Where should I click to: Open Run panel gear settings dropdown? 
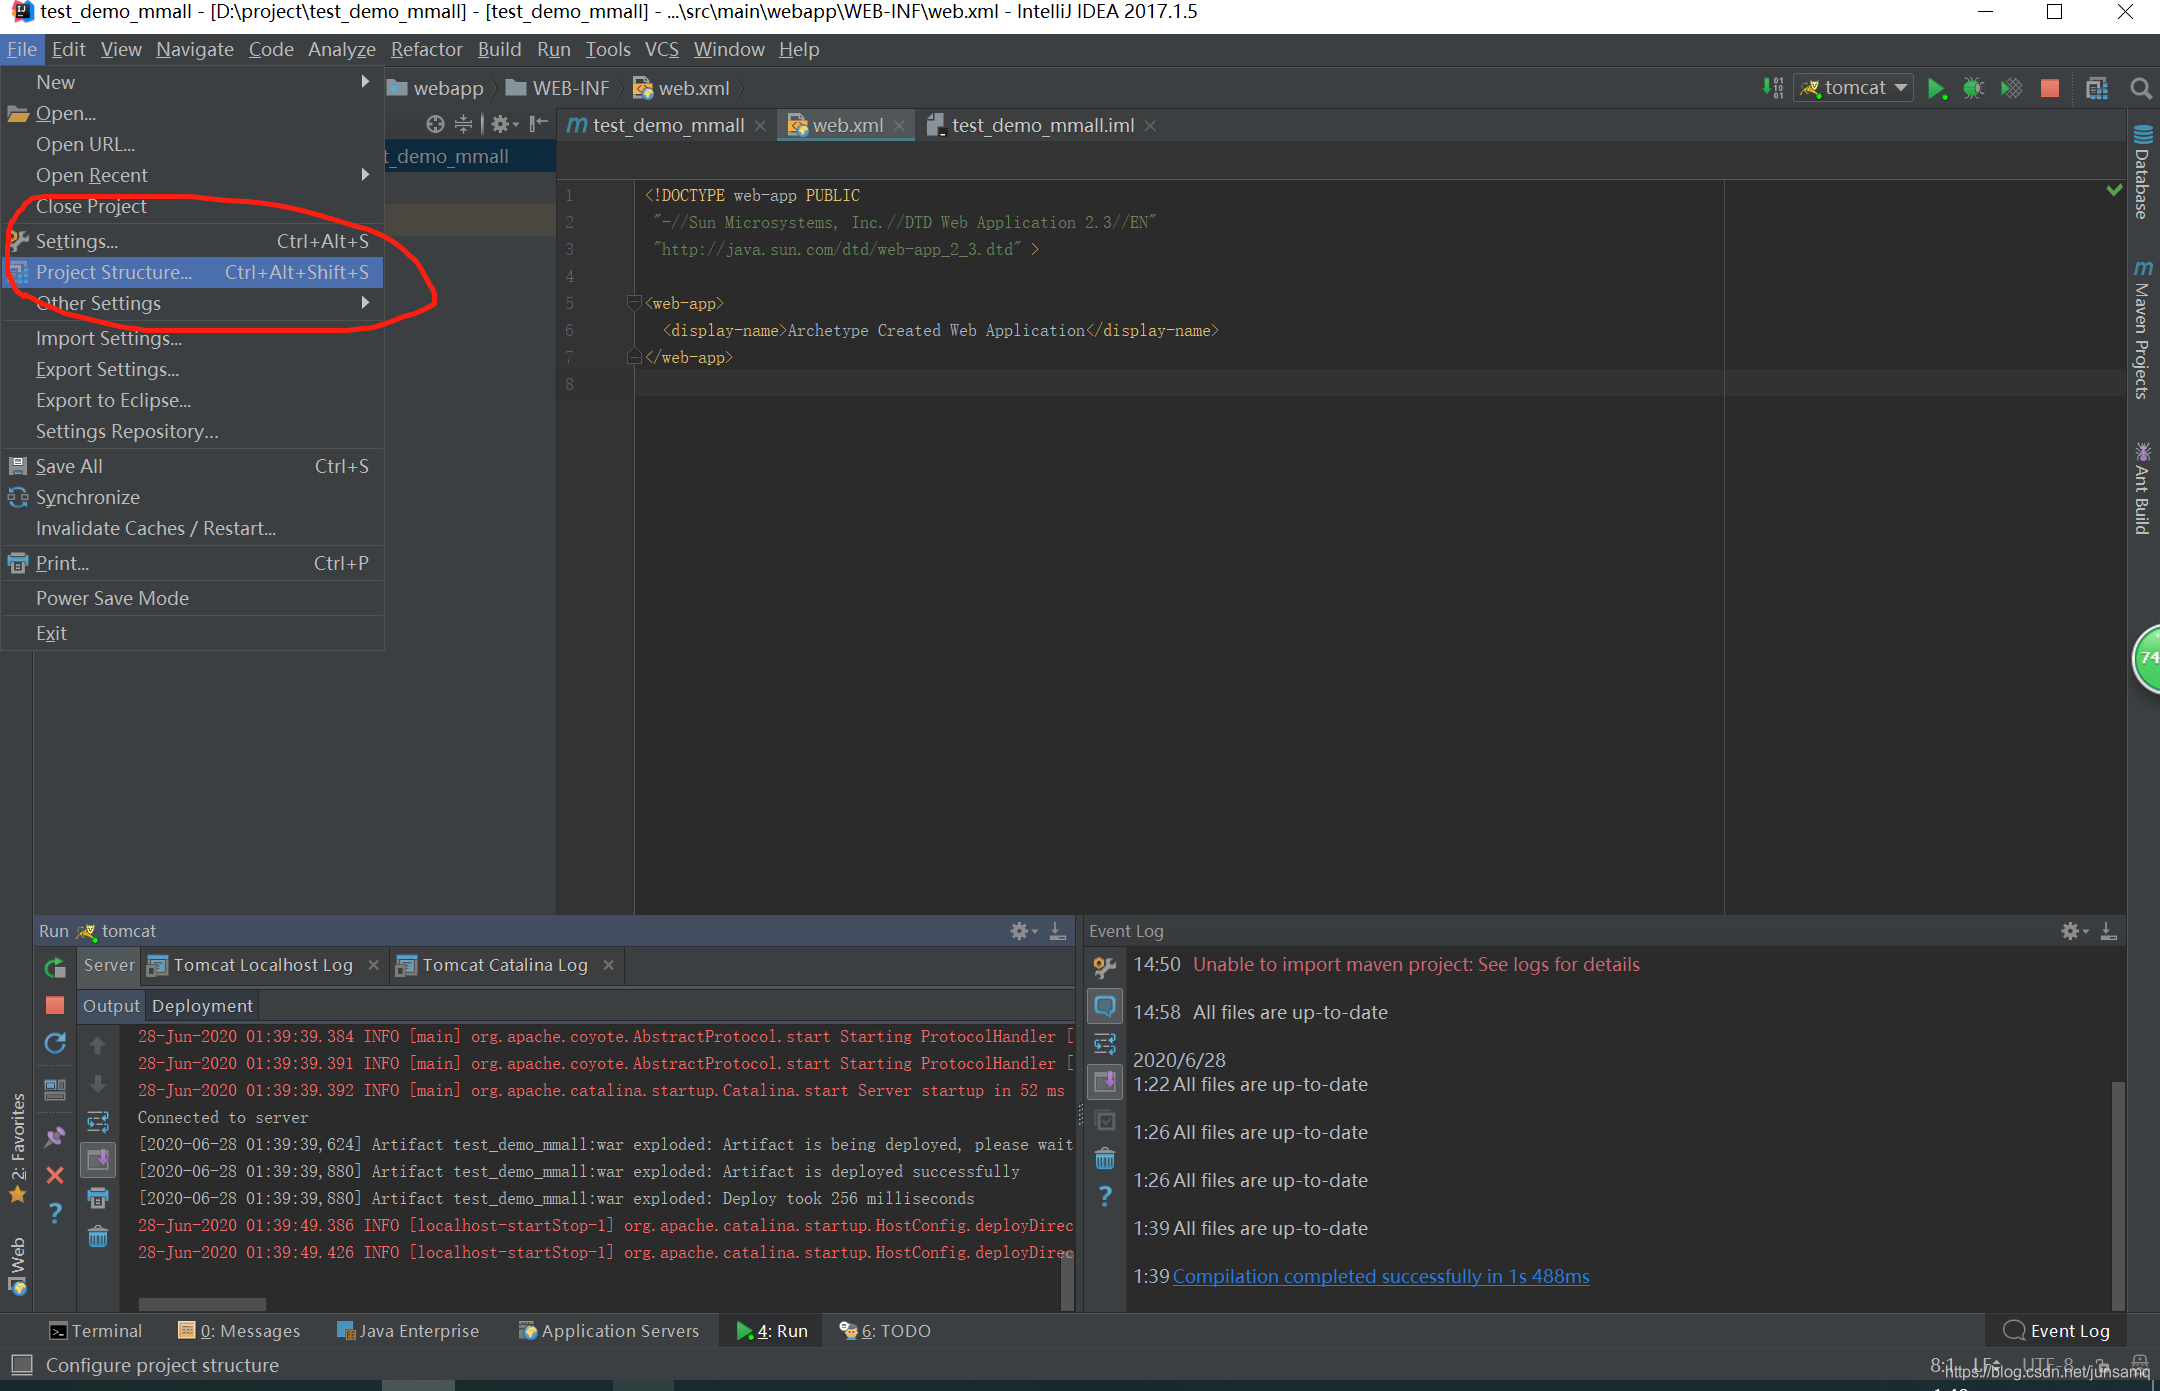tap(1023, 931)
